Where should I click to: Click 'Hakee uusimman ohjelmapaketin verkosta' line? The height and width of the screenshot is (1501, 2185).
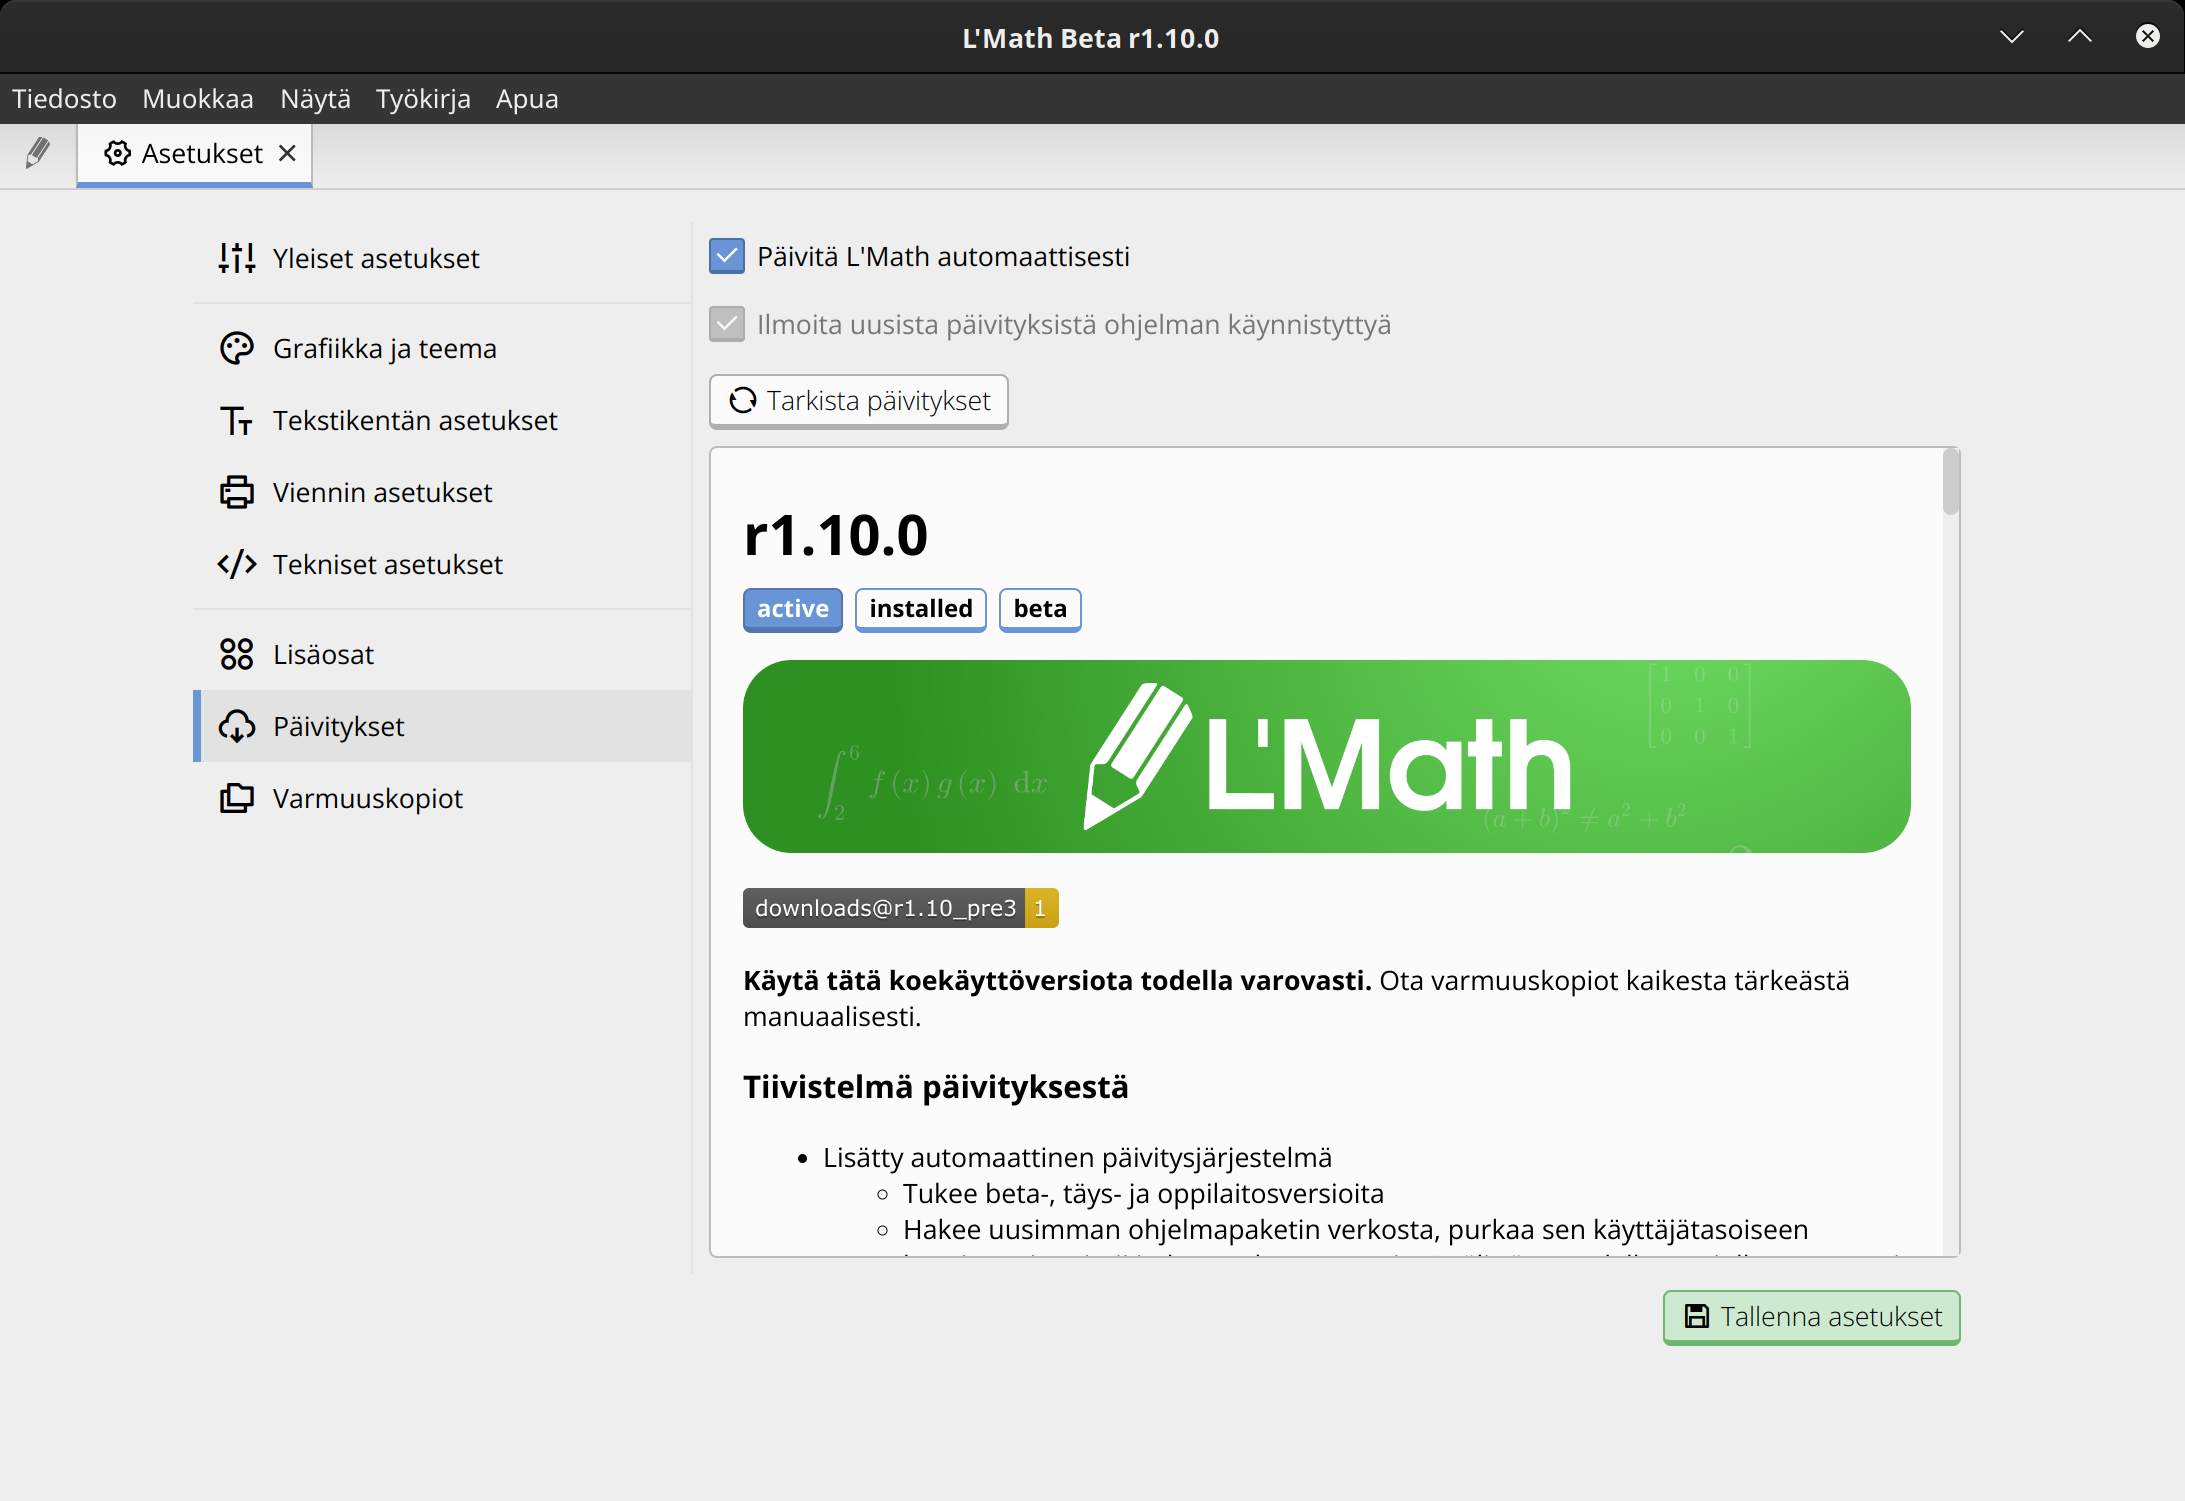click(x=1355, y=1230)
